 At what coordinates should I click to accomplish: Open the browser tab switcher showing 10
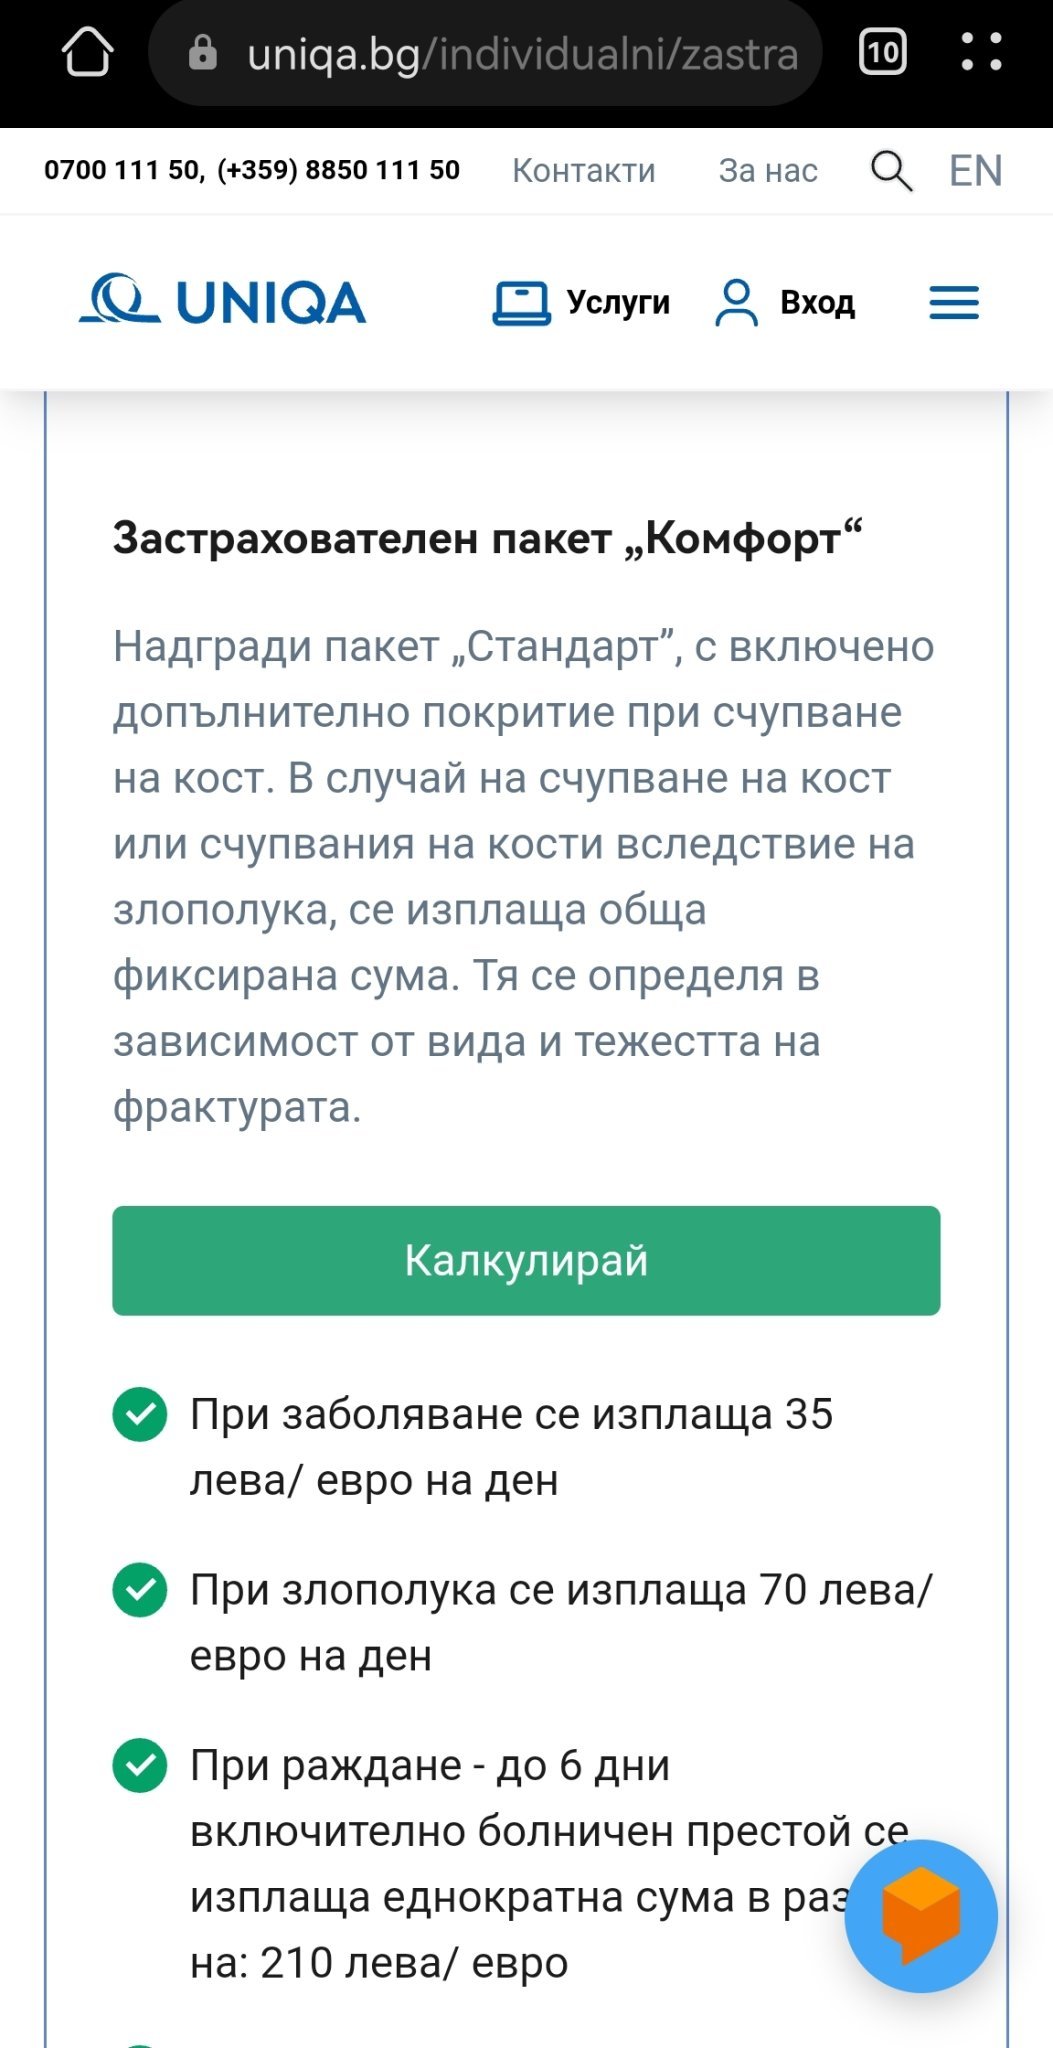coord(882,52)
